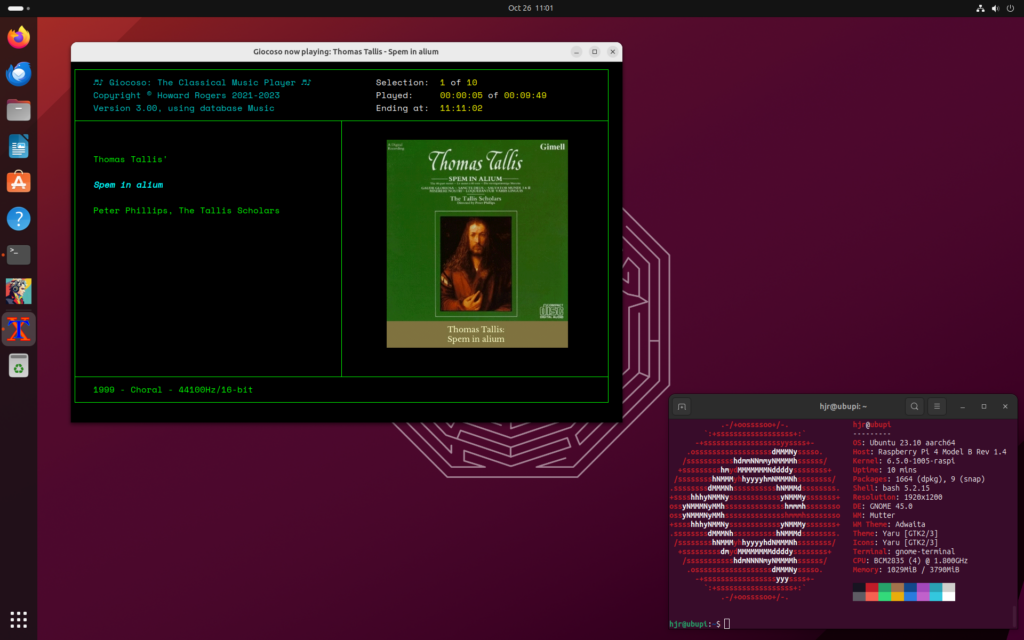Click the terminal new tab icon
The image size is (1024, 640).
(682, 406)
